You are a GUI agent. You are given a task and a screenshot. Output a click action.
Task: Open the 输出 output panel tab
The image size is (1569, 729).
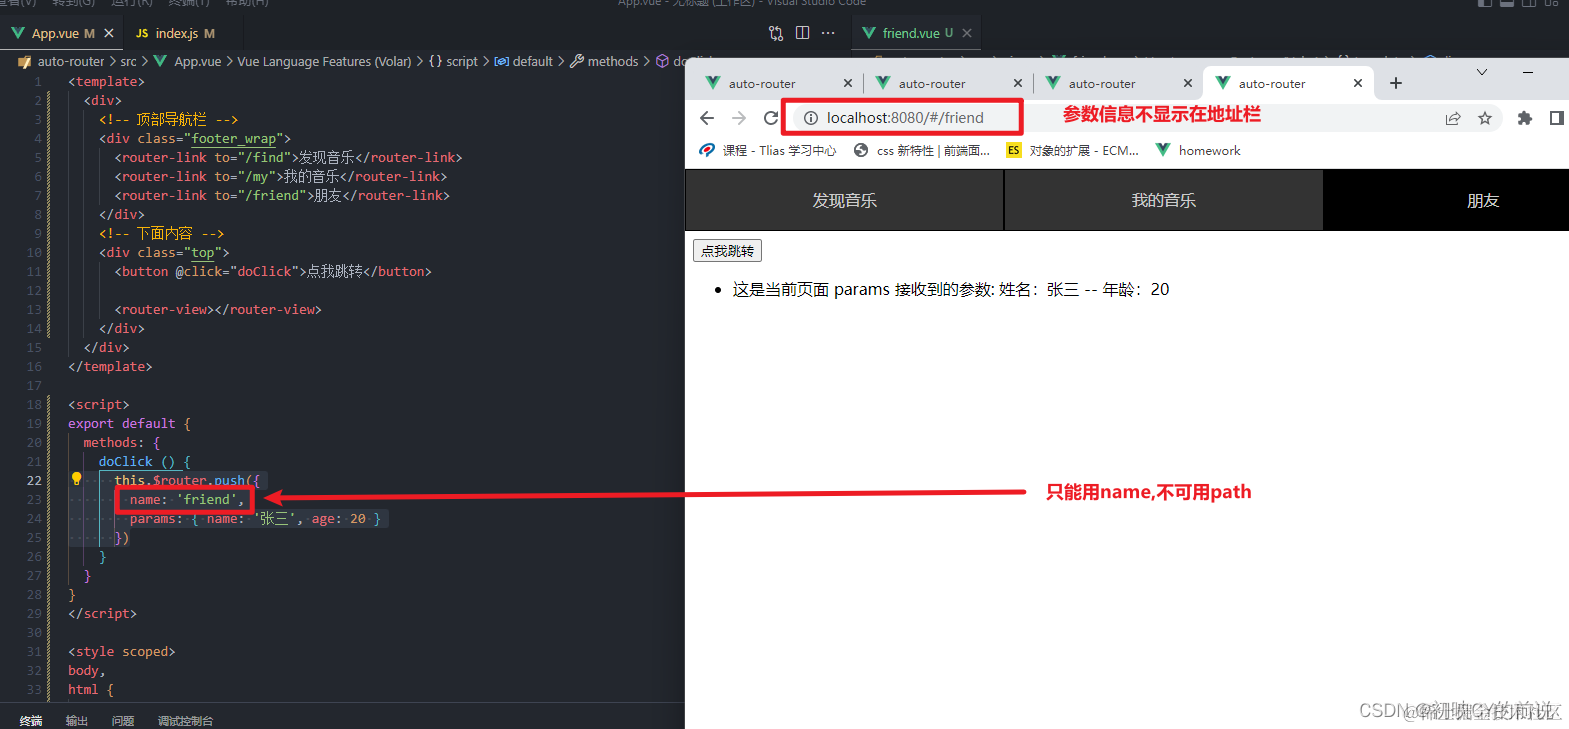pos(77,720)
